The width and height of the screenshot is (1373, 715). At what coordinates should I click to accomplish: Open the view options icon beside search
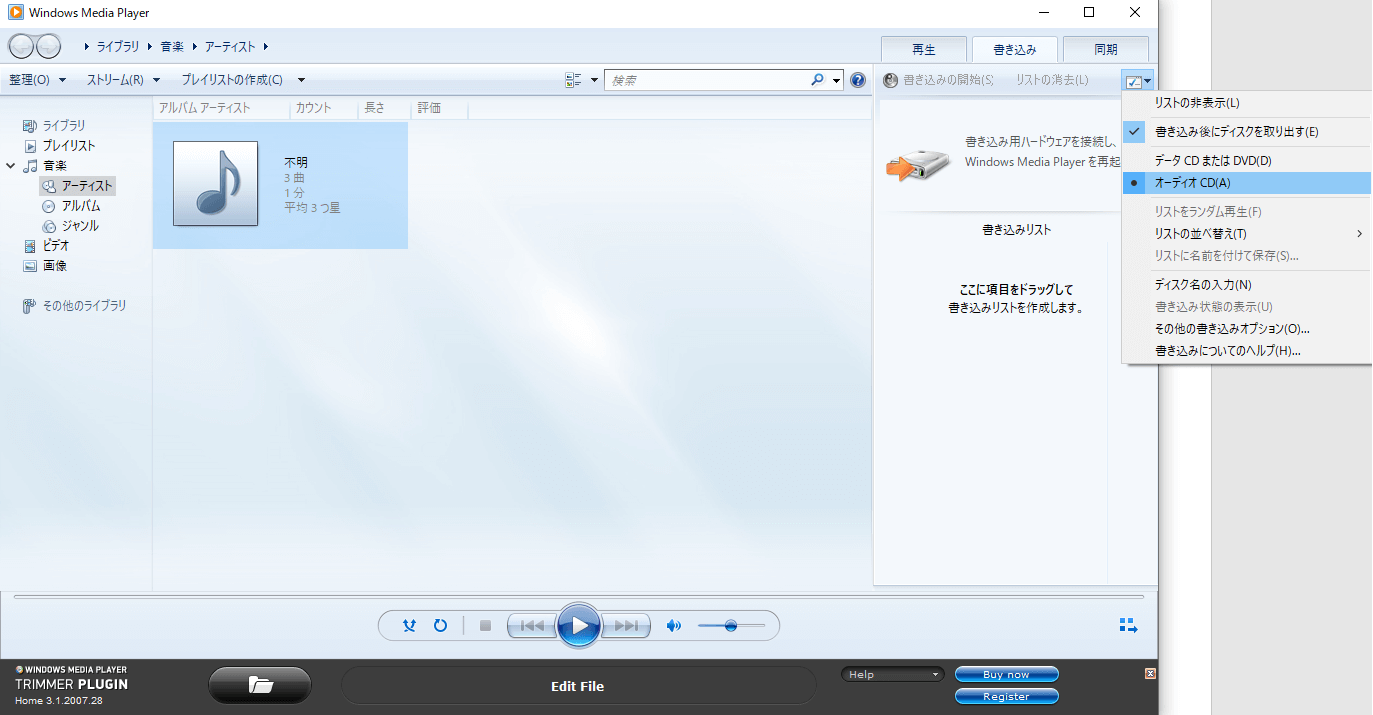tap(573, 80)
